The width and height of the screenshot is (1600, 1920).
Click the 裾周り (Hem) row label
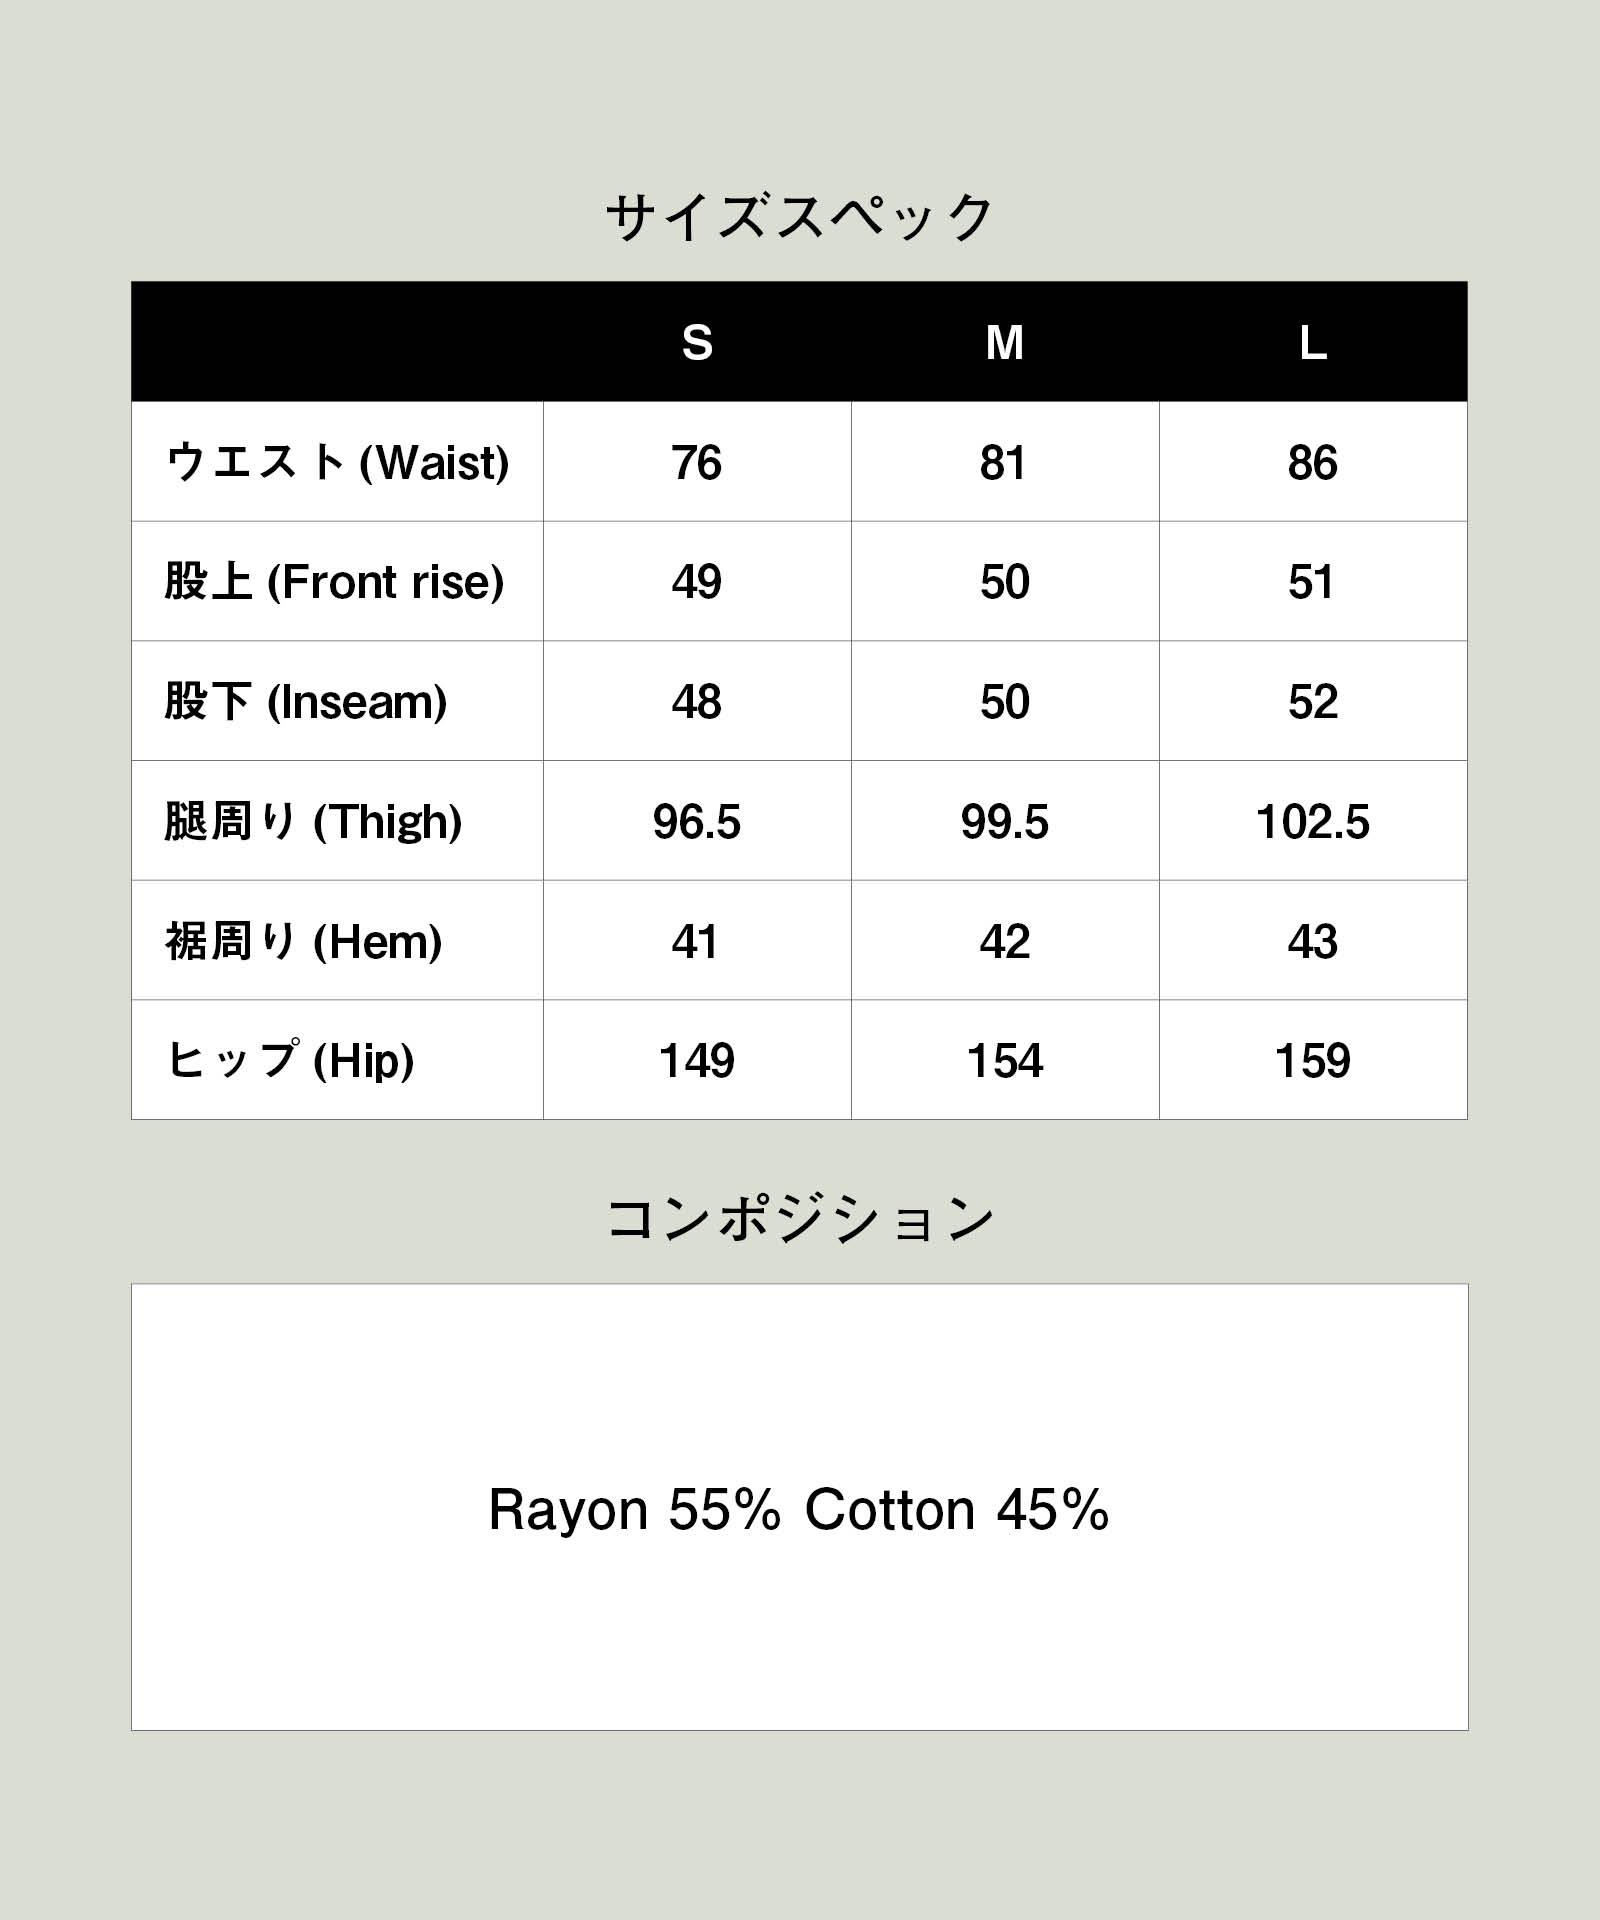click(x=304, y=941)
